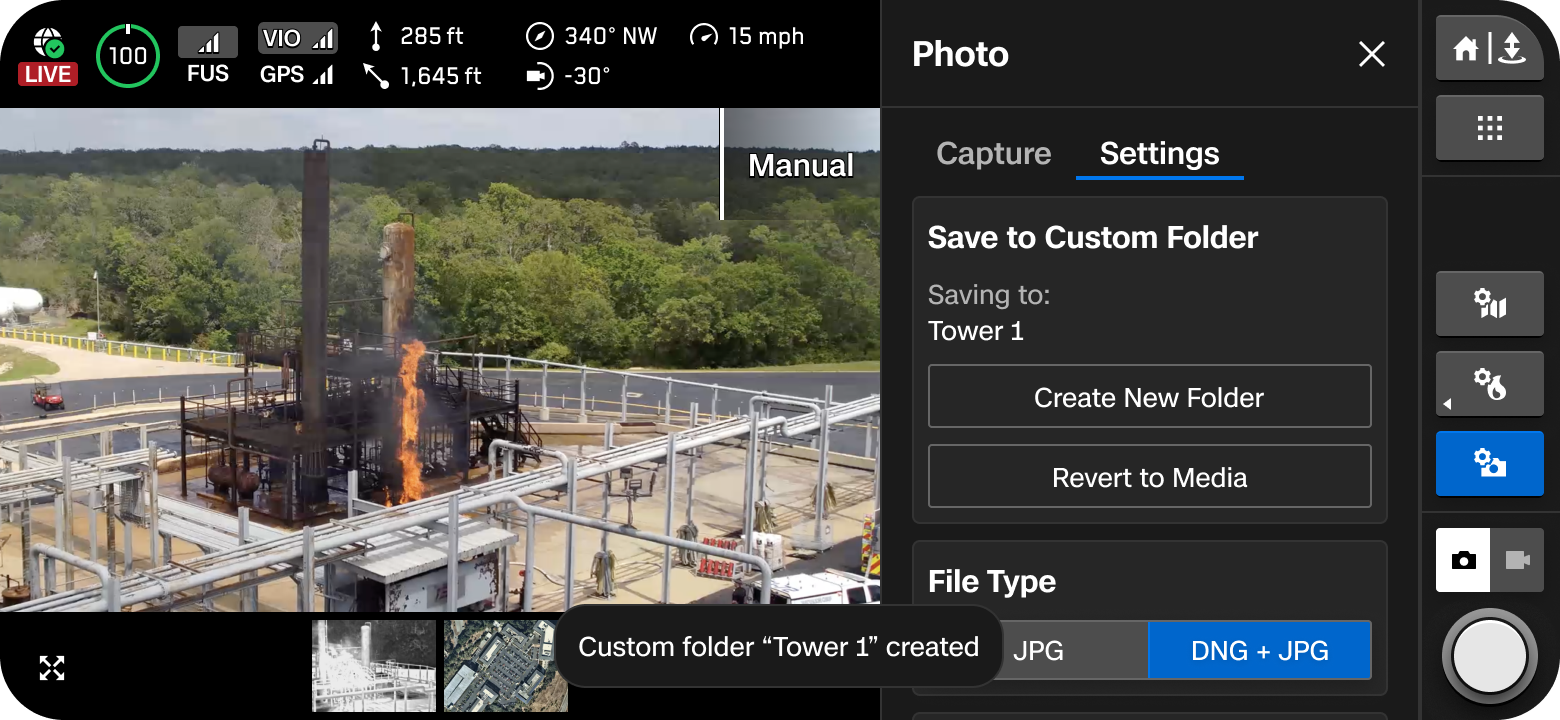Expand the camera view to fullscreen
This screenshot has width=1560, height=720.
coord(52,668)
